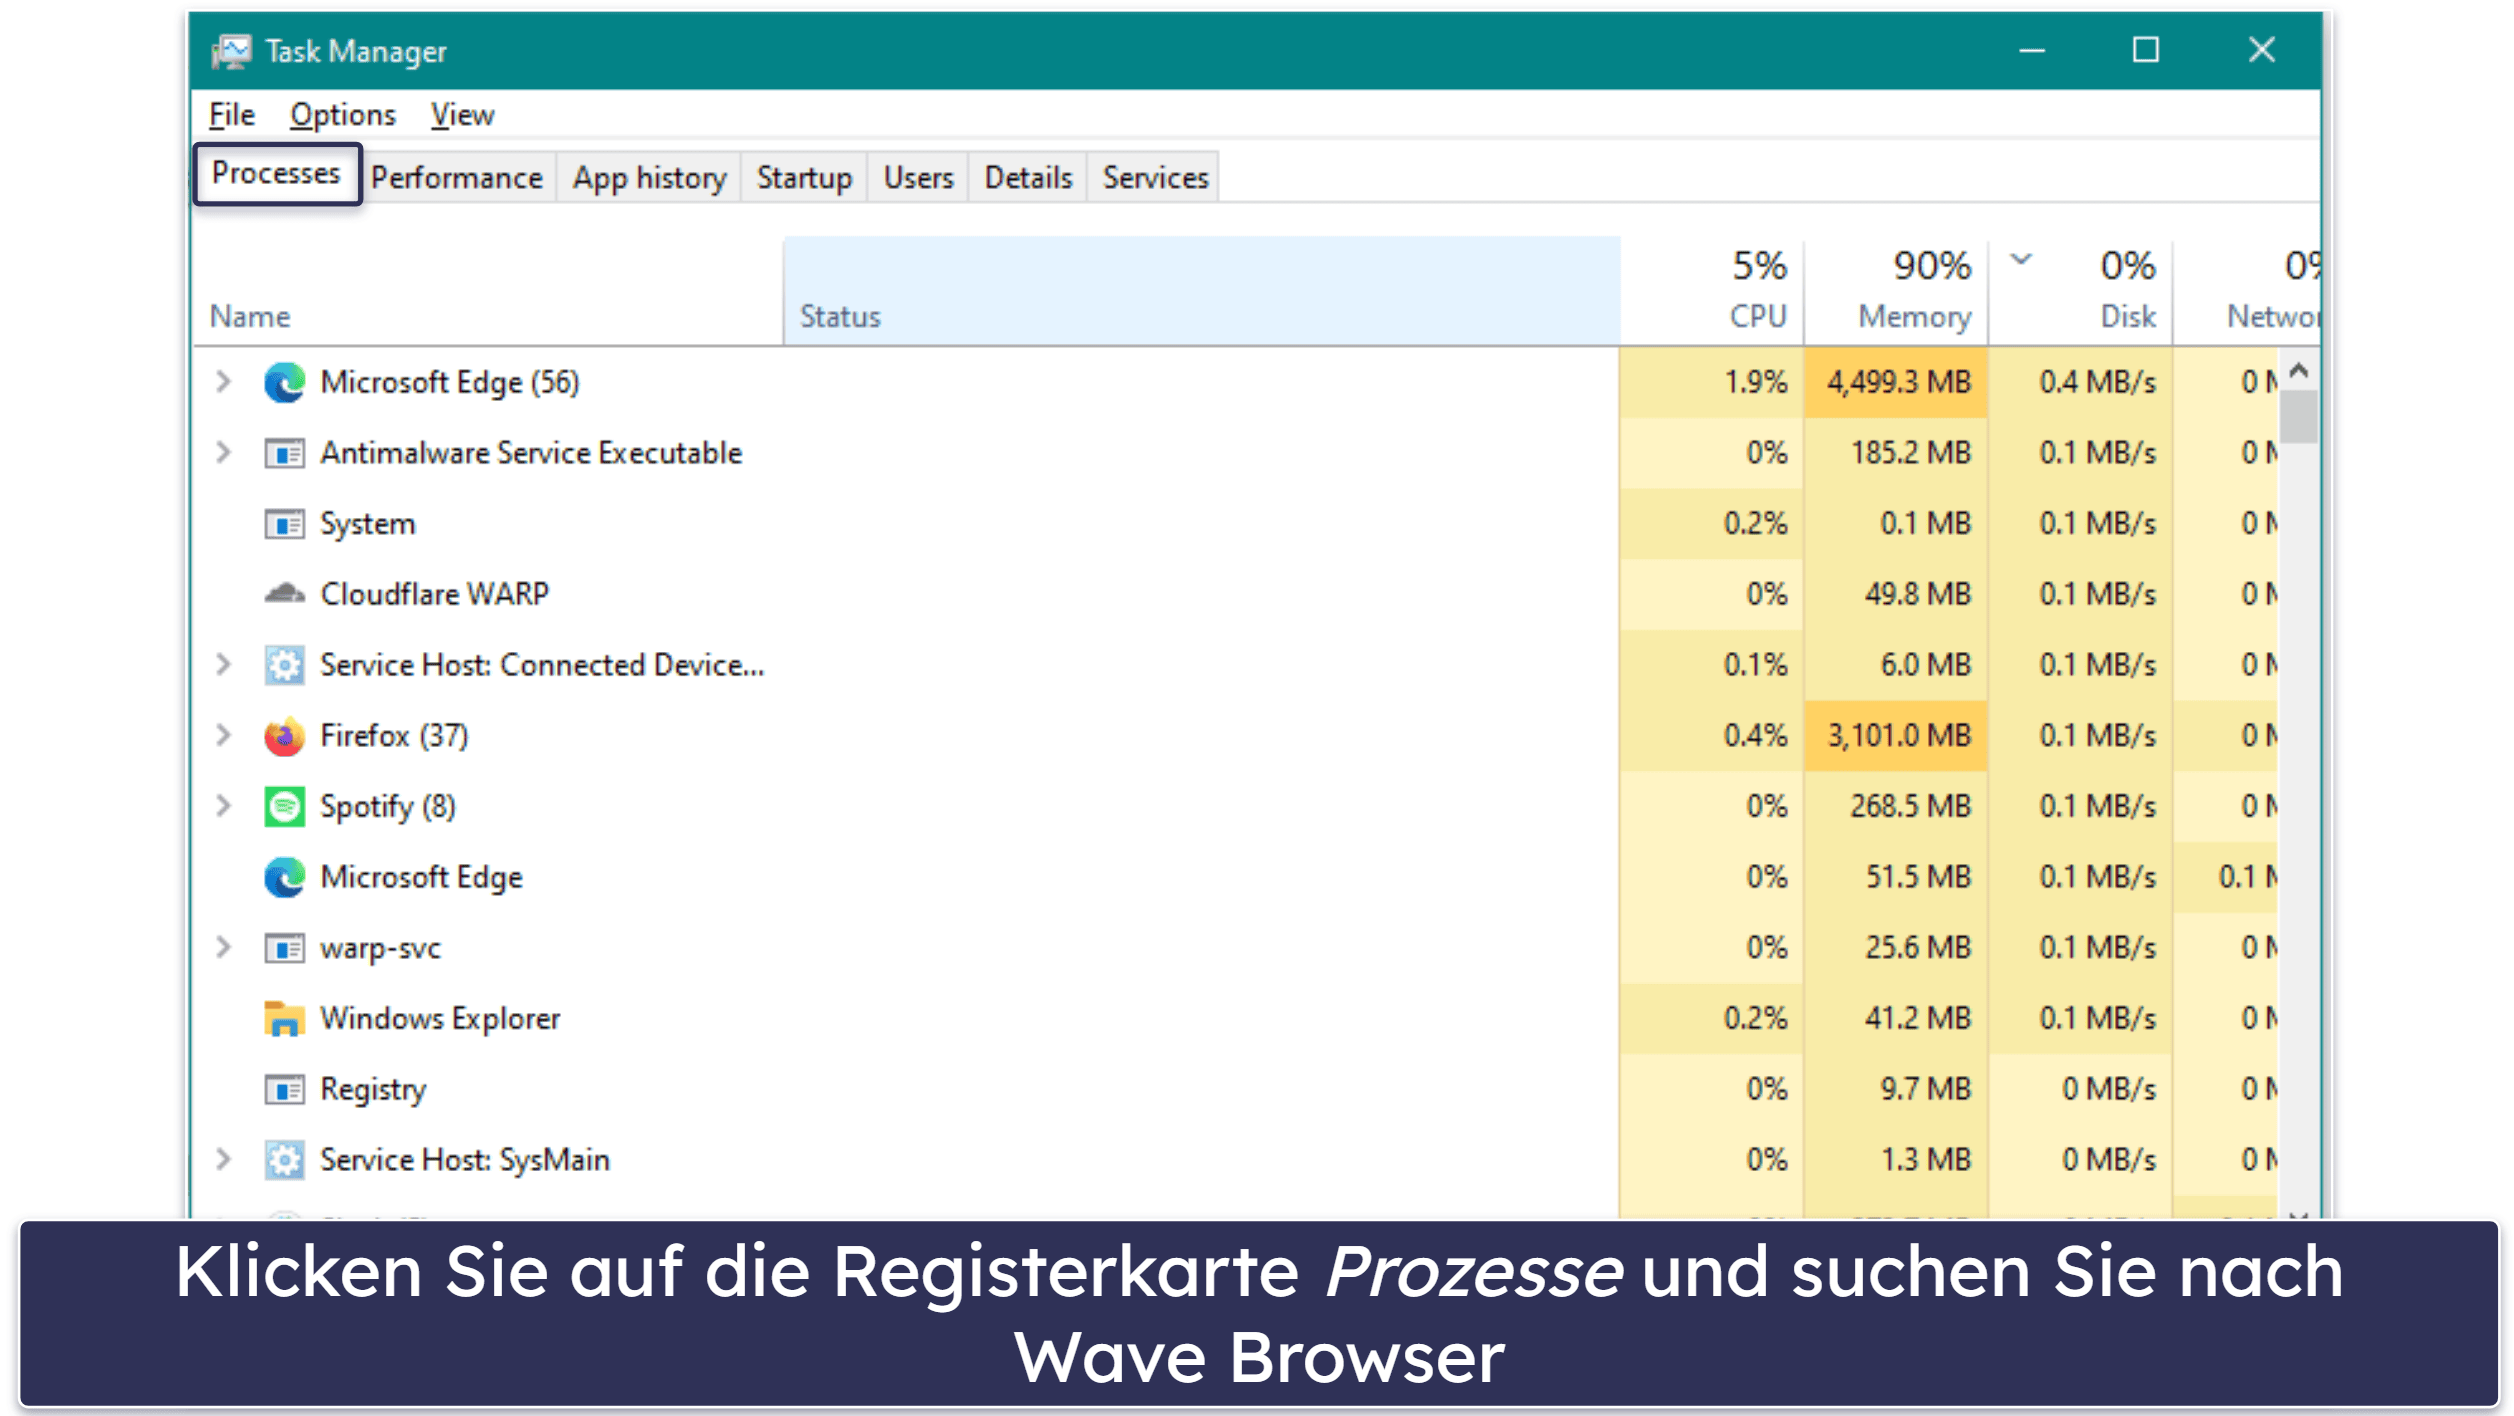Screen dimensions: 2514x1416
Task: Close the Task Manager window
Action: coord(2262,50)
